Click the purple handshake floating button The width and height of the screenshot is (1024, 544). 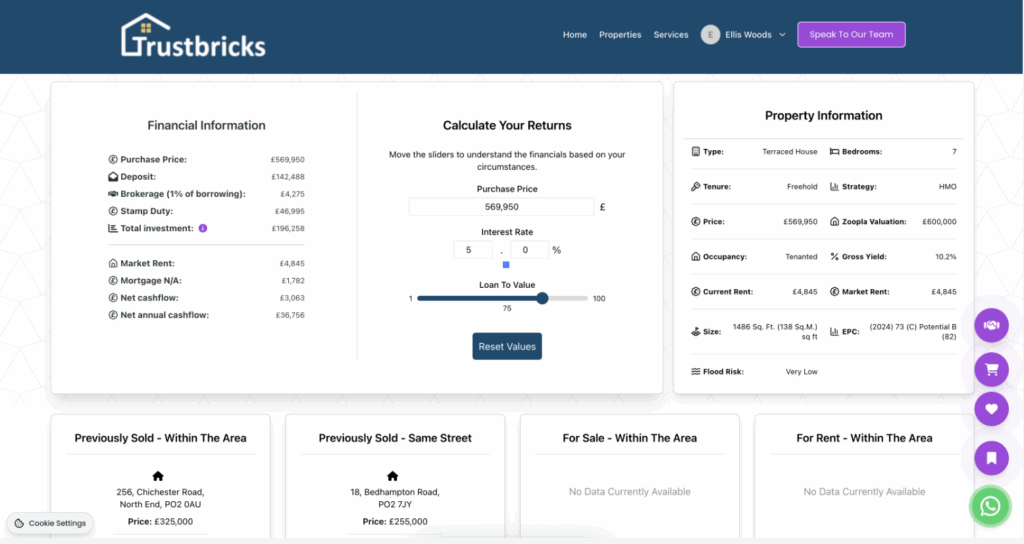tap(991, 325)
